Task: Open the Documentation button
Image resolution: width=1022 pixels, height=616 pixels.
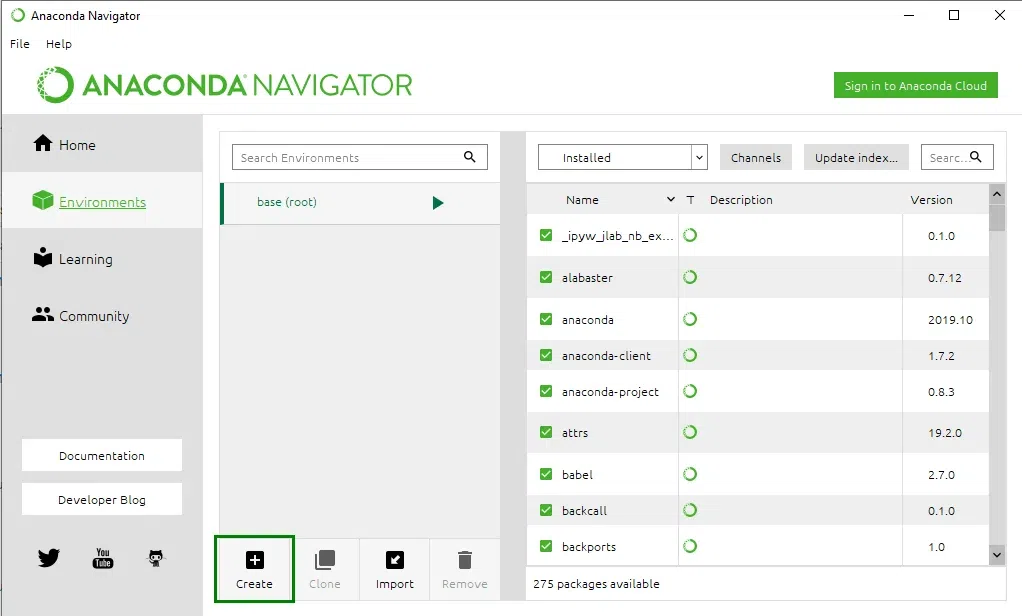Action: coord(102,455)
